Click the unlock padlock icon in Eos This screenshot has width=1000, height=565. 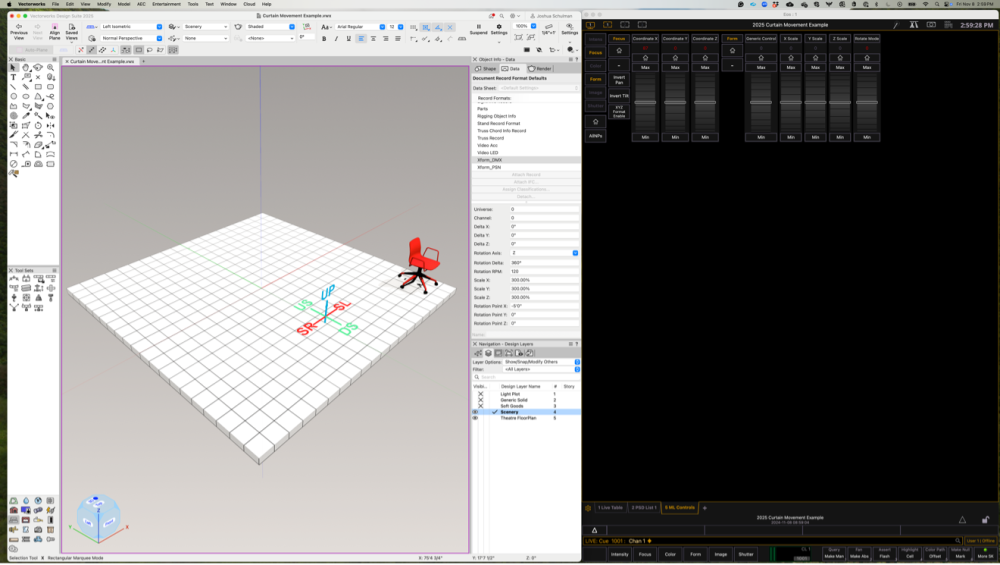click(x=986, y=519)
